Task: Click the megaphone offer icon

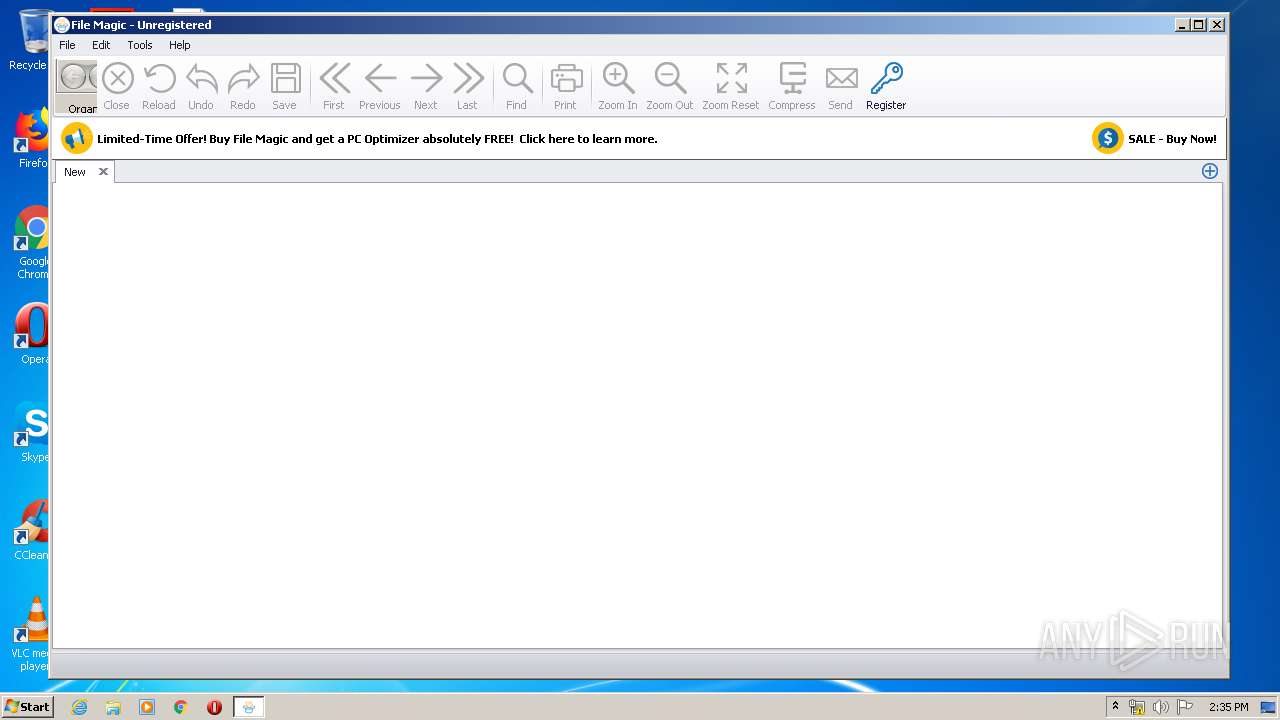Action: coord(77,139)
